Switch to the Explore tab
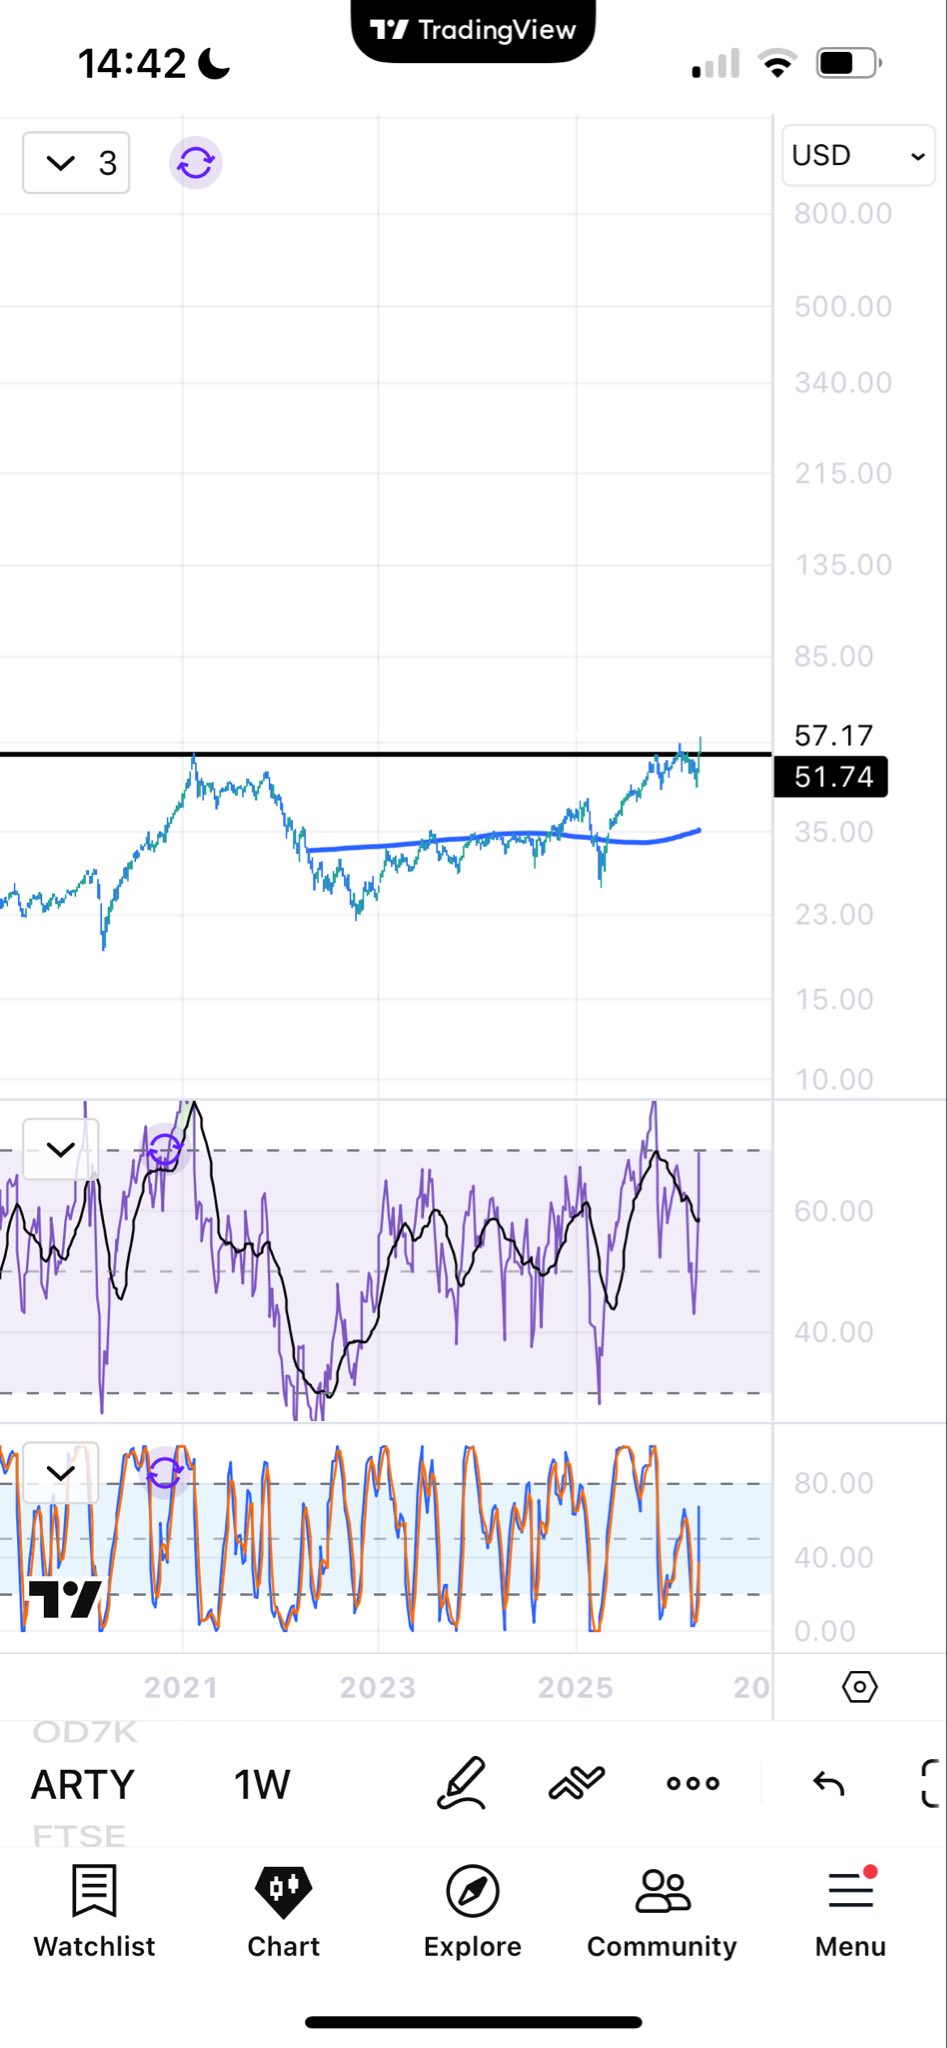Image resolution: width=947 pixels, height=2048 pixels. tap(473, 1911)
